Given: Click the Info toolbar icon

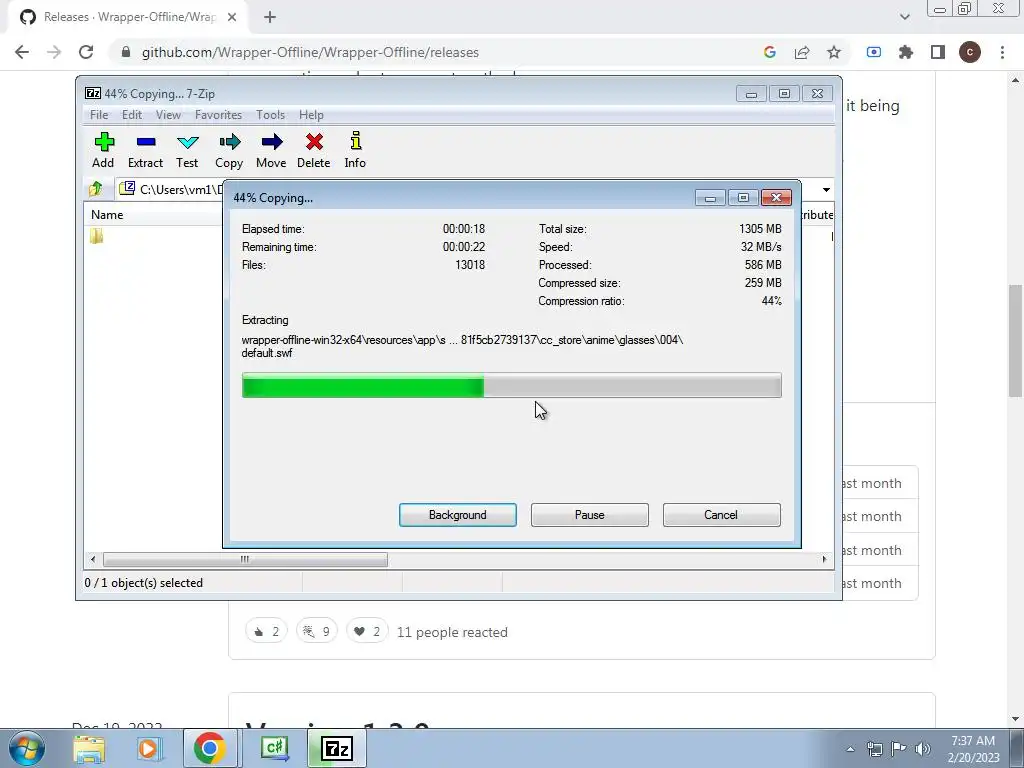Looking at the screenshot, I should coord(355,150).
